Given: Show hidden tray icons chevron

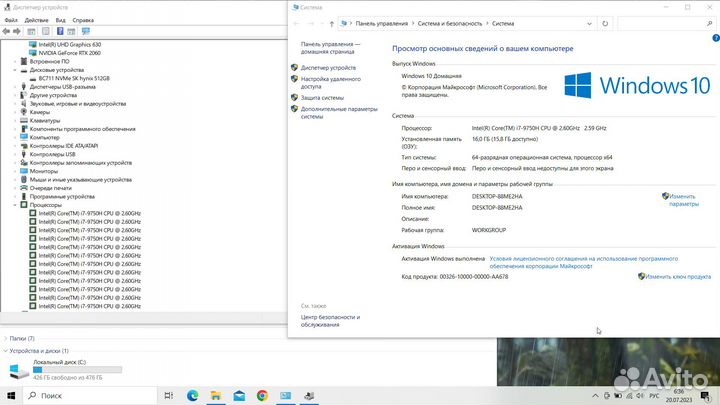Looking at the screenshot, I should pos(595,395).
